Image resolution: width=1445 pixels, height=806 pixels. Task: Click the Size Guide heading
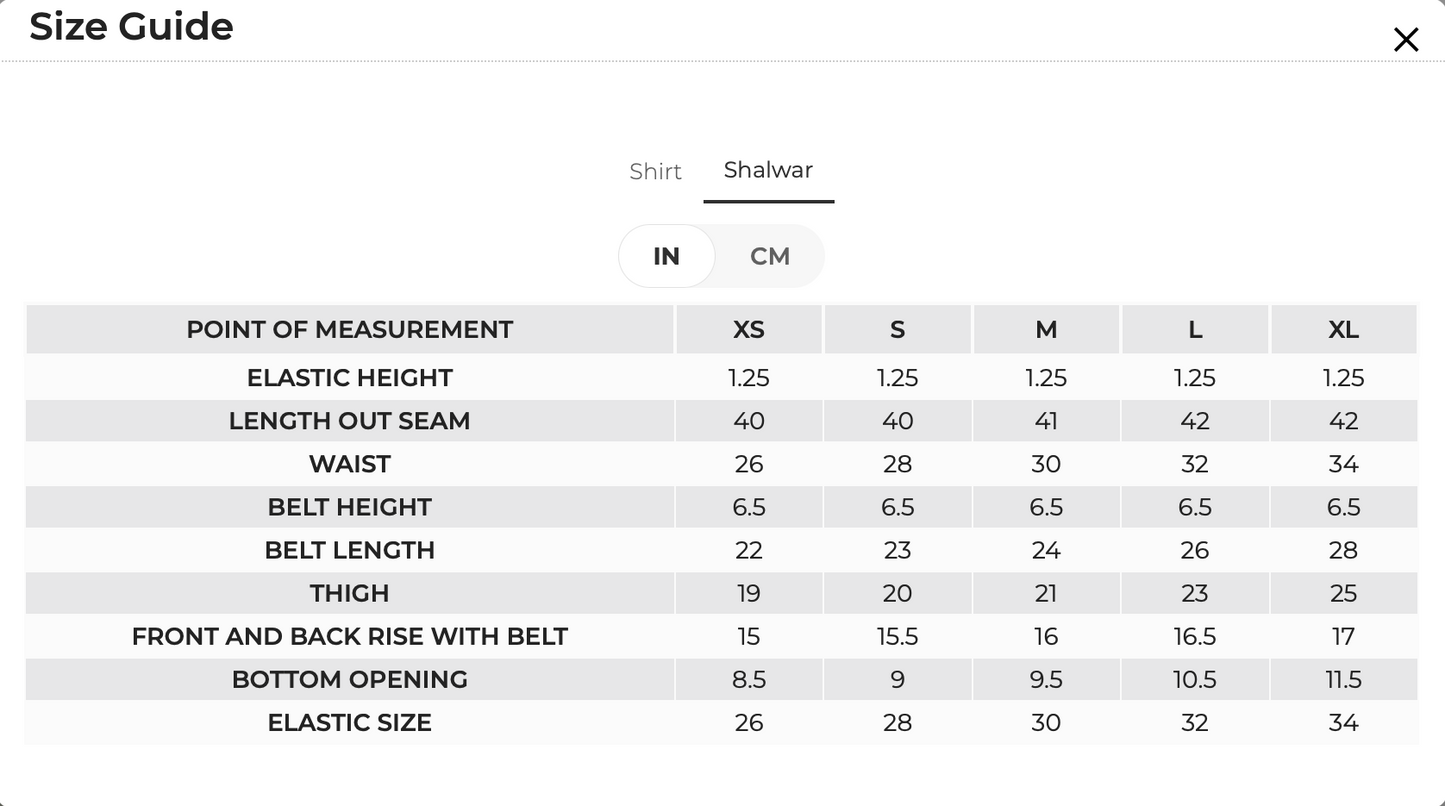coord(131,26)
